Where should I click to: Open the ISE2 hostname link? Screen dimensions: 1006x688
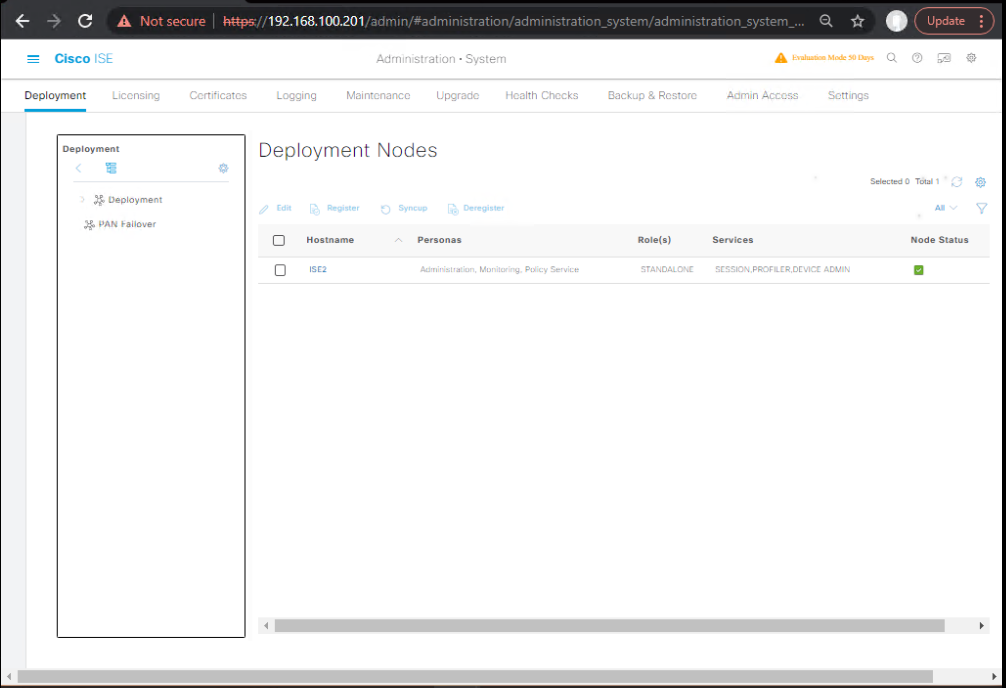click(x=318, y=270)
